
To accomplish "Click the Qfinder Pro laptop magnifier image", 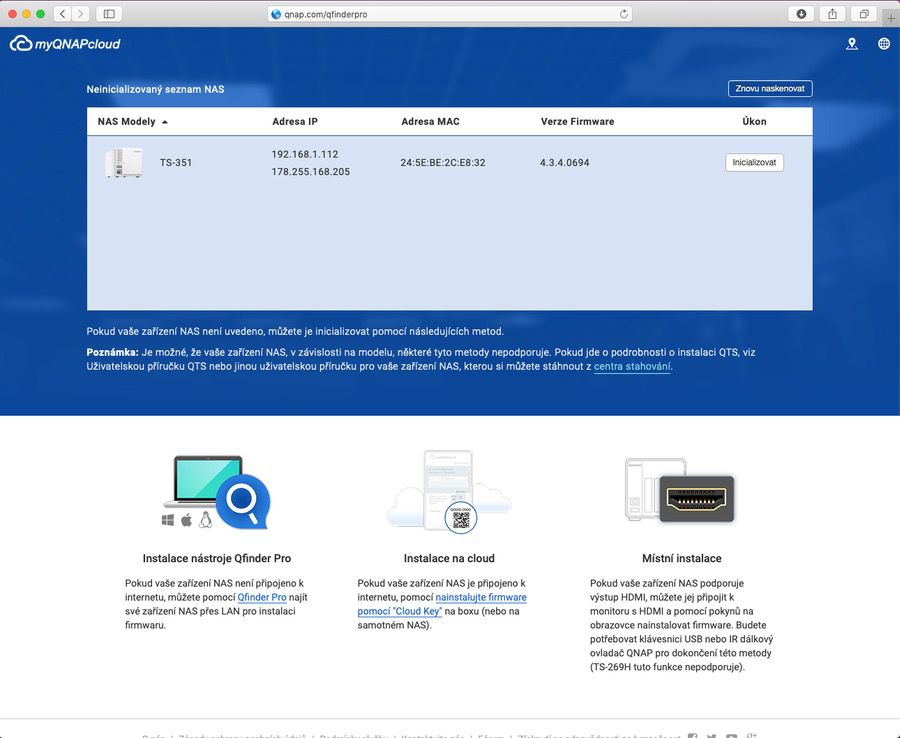I will (x=217, y=492).
